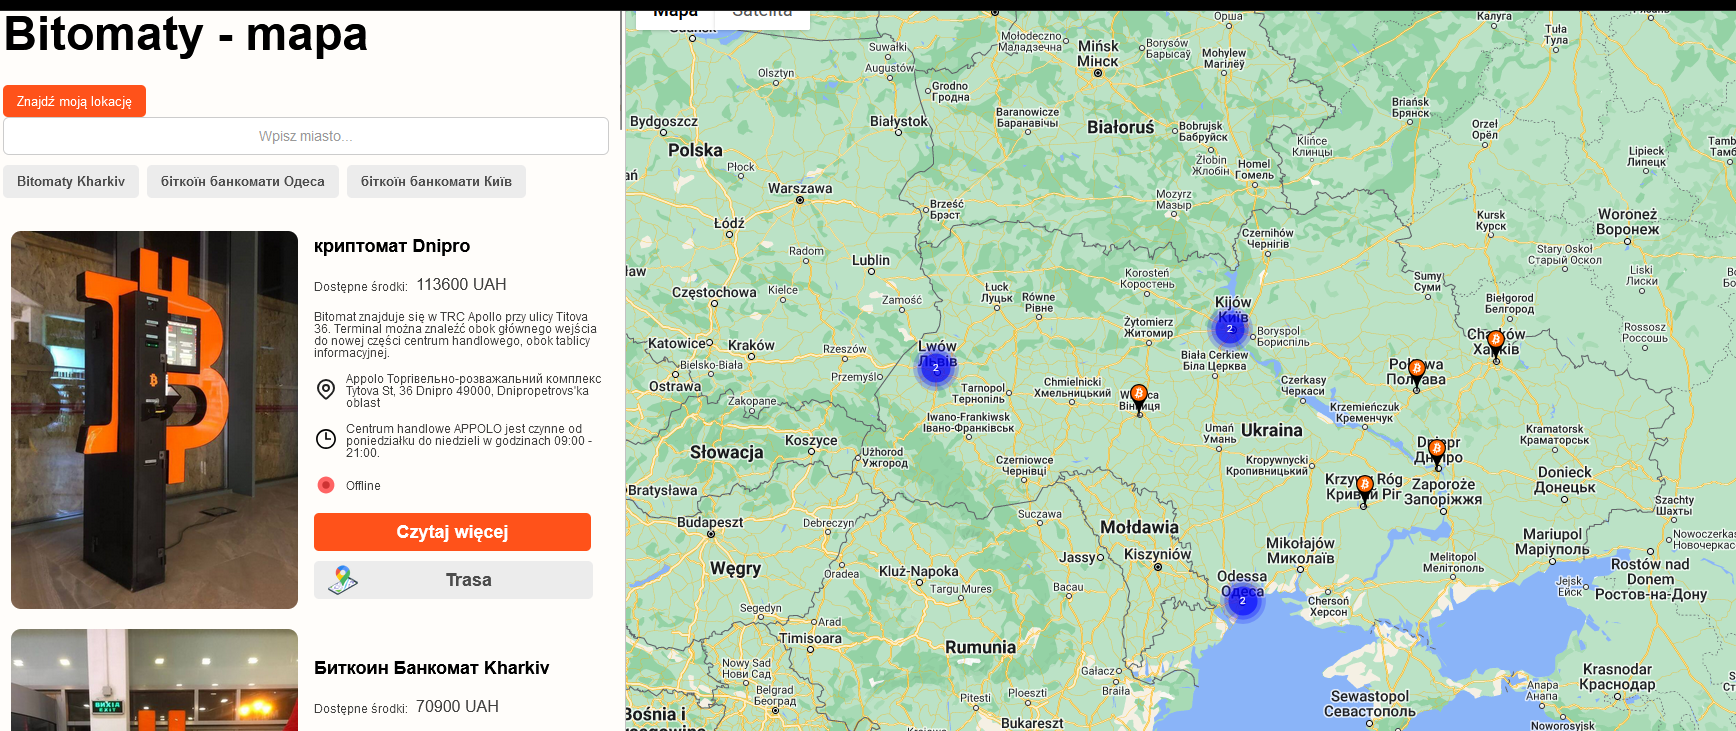Screen dimensions: 1736x731
Task: Open Czytaj więcej for криптомат Dnipro
Action: pyautogui.click(x=452, y=532)
